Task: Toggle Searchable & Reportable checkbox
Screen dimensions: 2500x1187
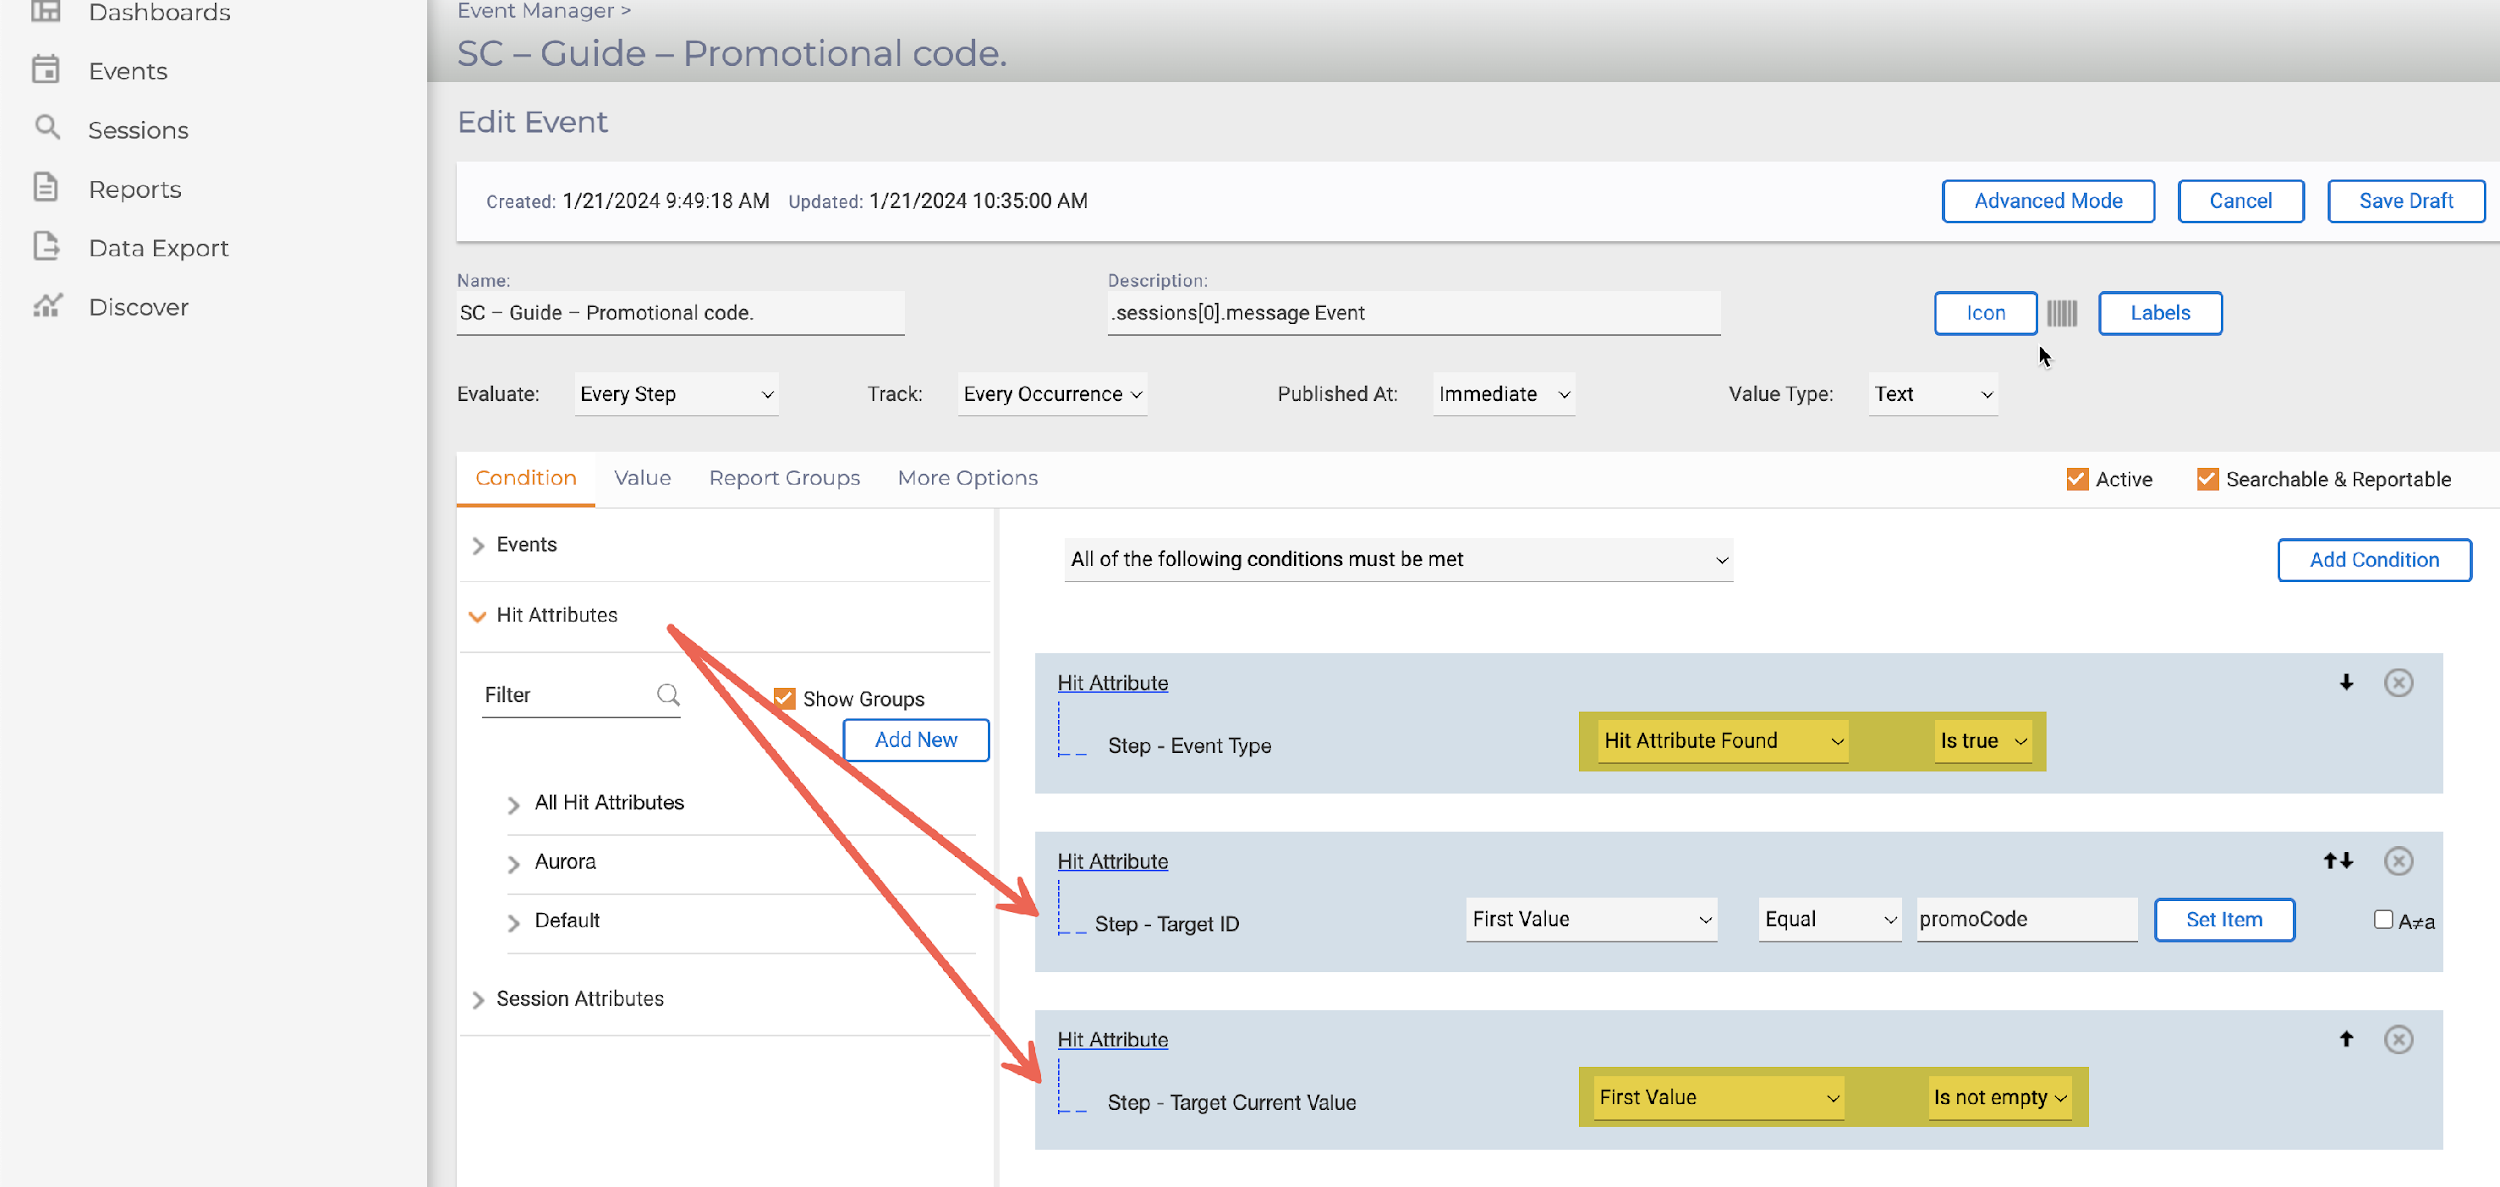Action: click(x=2207, y=479)
